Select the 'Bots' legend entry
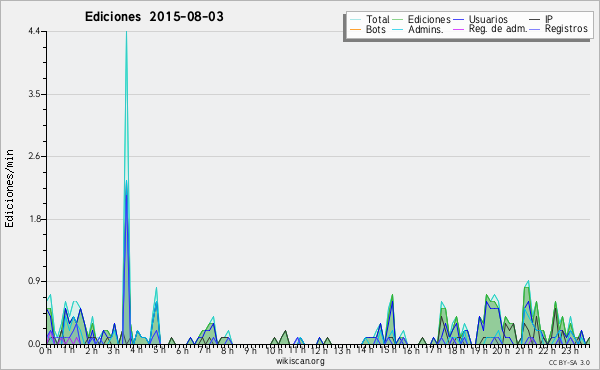 point(368,29)
